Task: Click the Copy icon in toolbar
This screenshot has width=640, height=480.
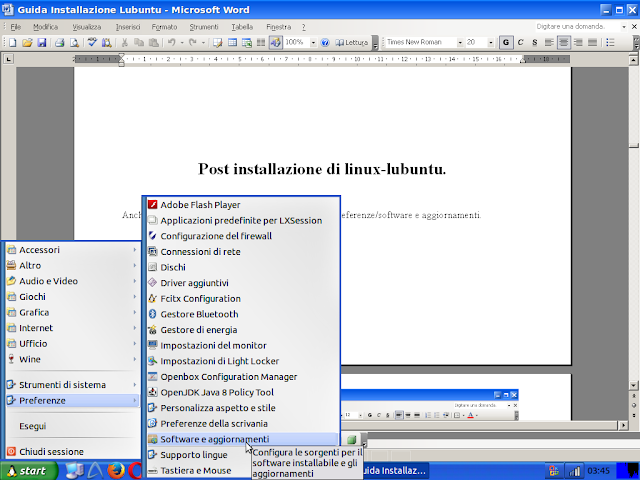Action: pos(139,42)
